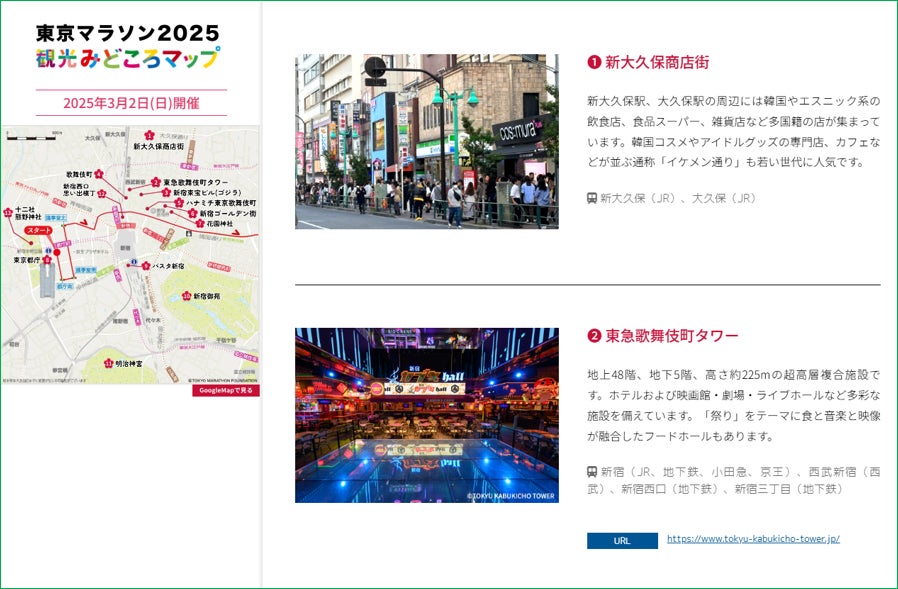Click map marker 2 for 東急歌舞伎町タワー
The height and width of the screenshot is (589, 898).
pyautogui.click(x=156, y=182)
